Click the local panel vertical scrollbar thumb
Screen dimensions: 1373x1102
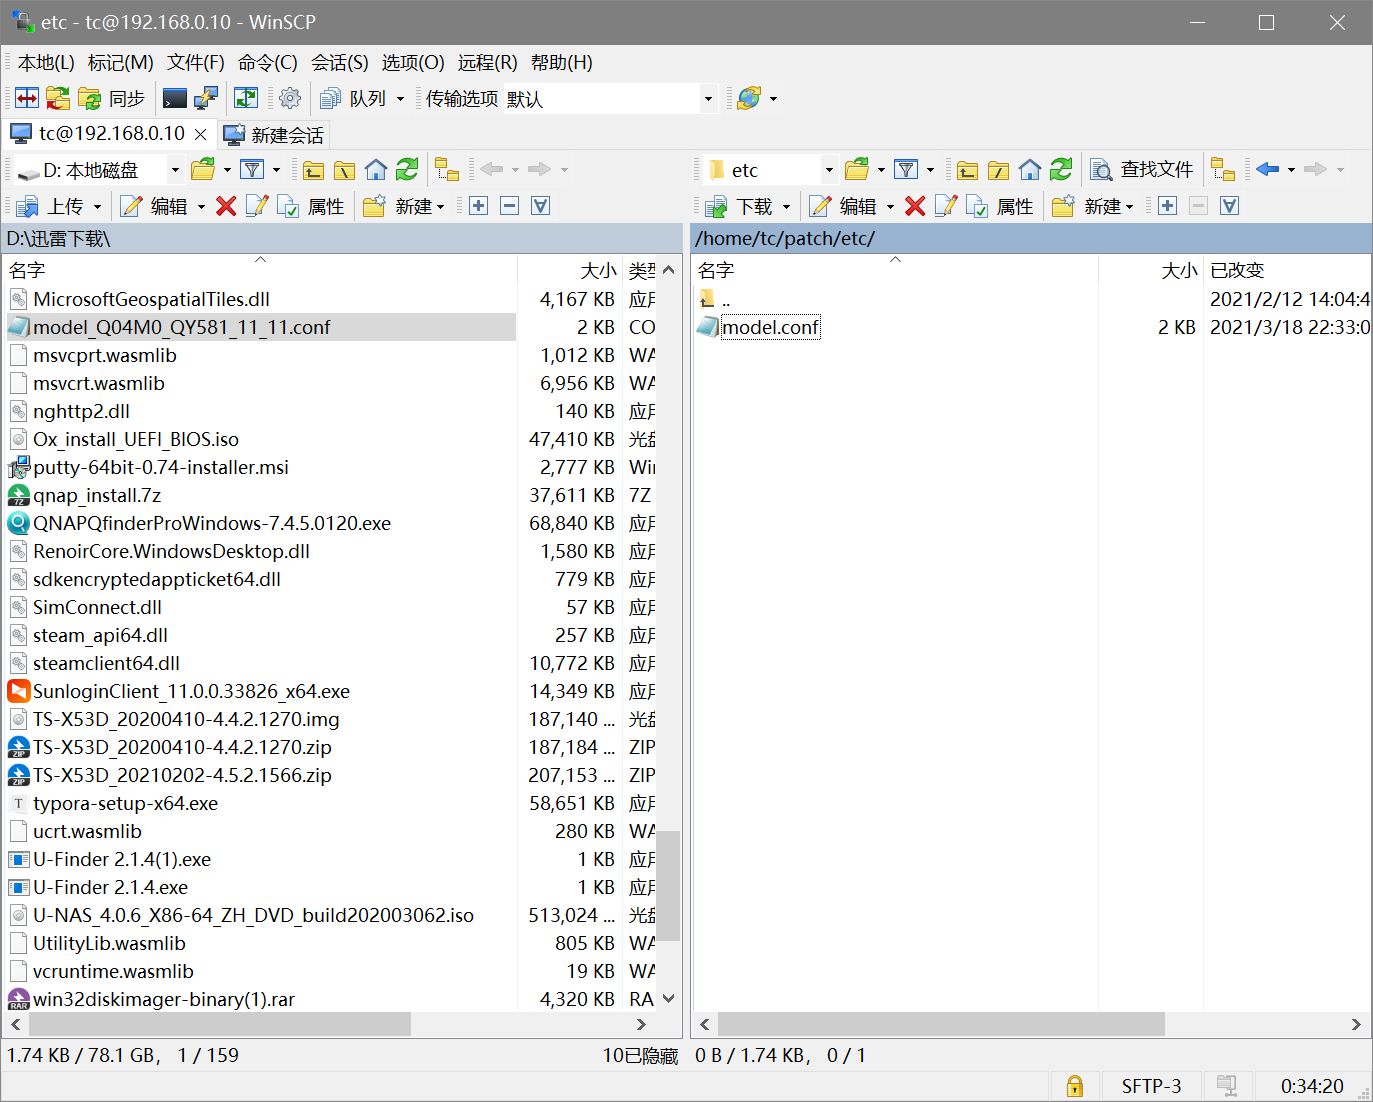668,885
